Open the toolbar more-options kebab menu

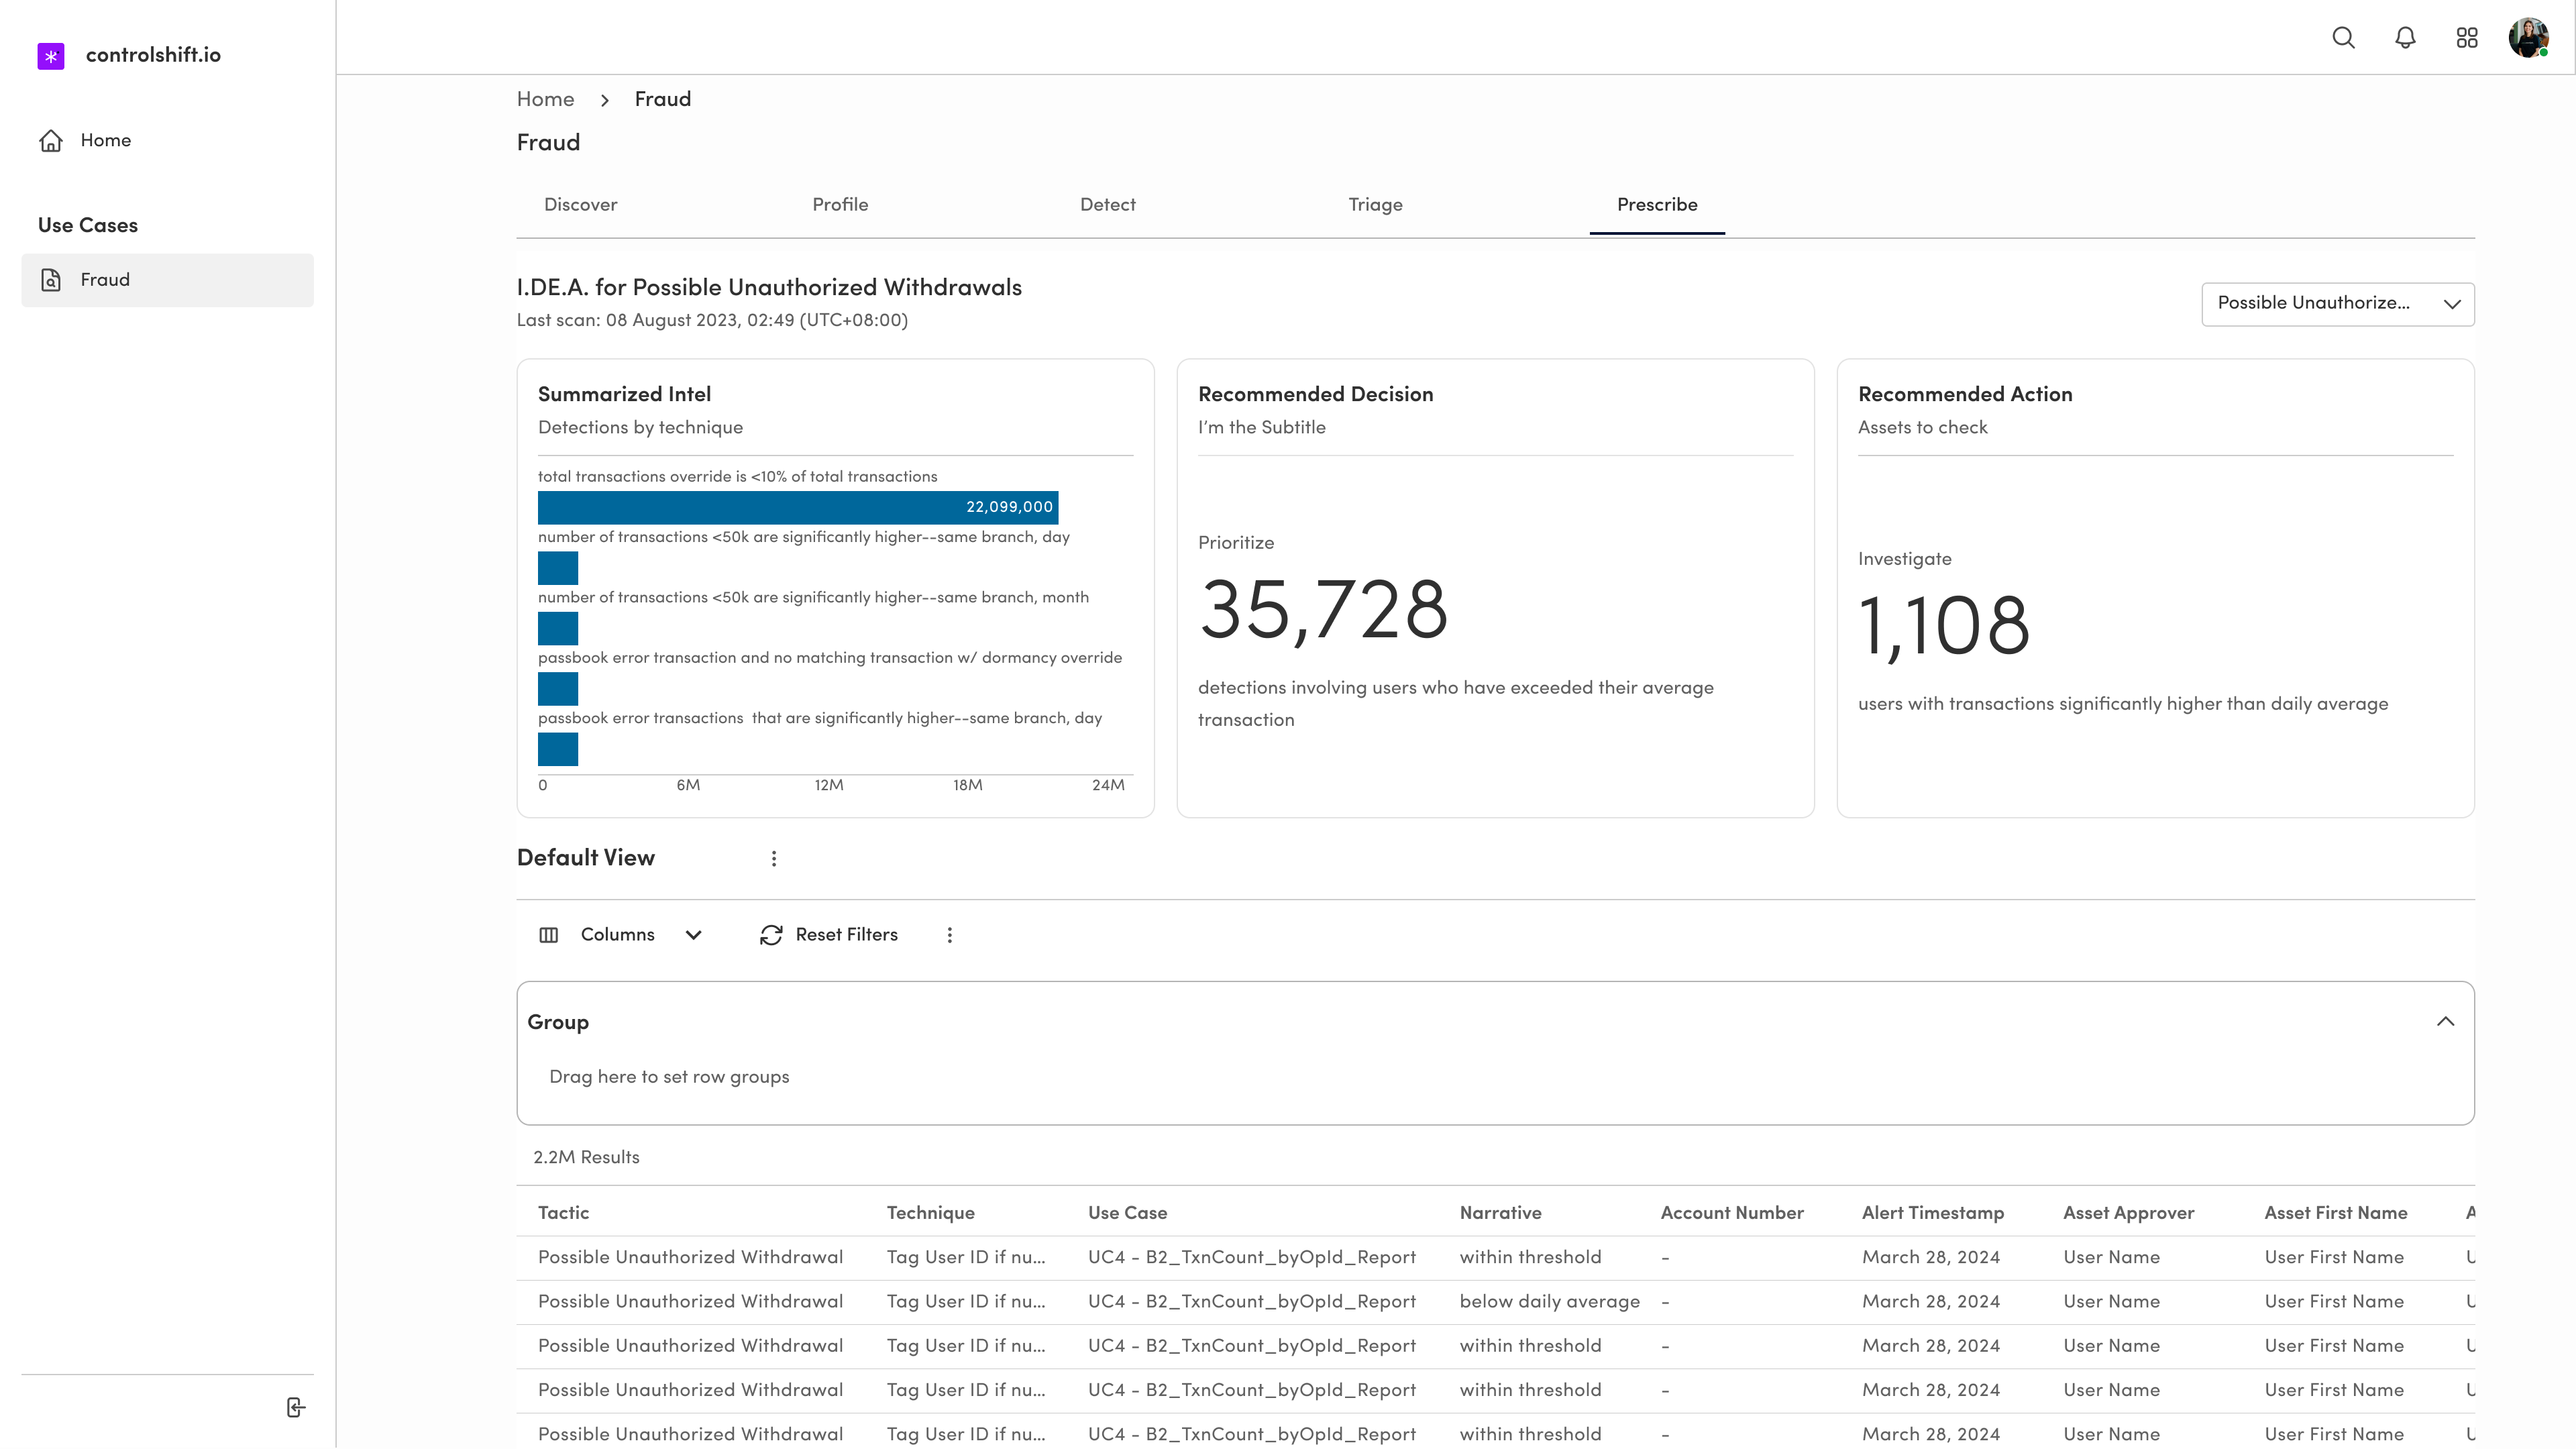[950, 935]
